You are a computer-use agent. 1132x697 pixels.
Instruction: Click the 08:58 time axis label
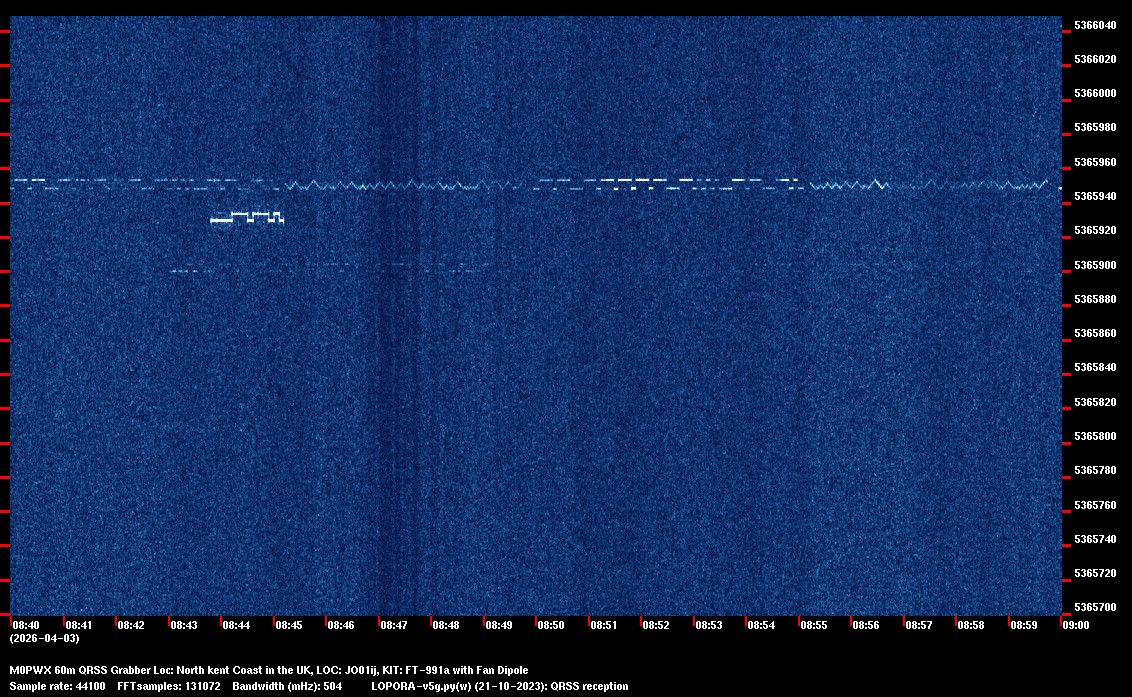[x=971, y=625]
